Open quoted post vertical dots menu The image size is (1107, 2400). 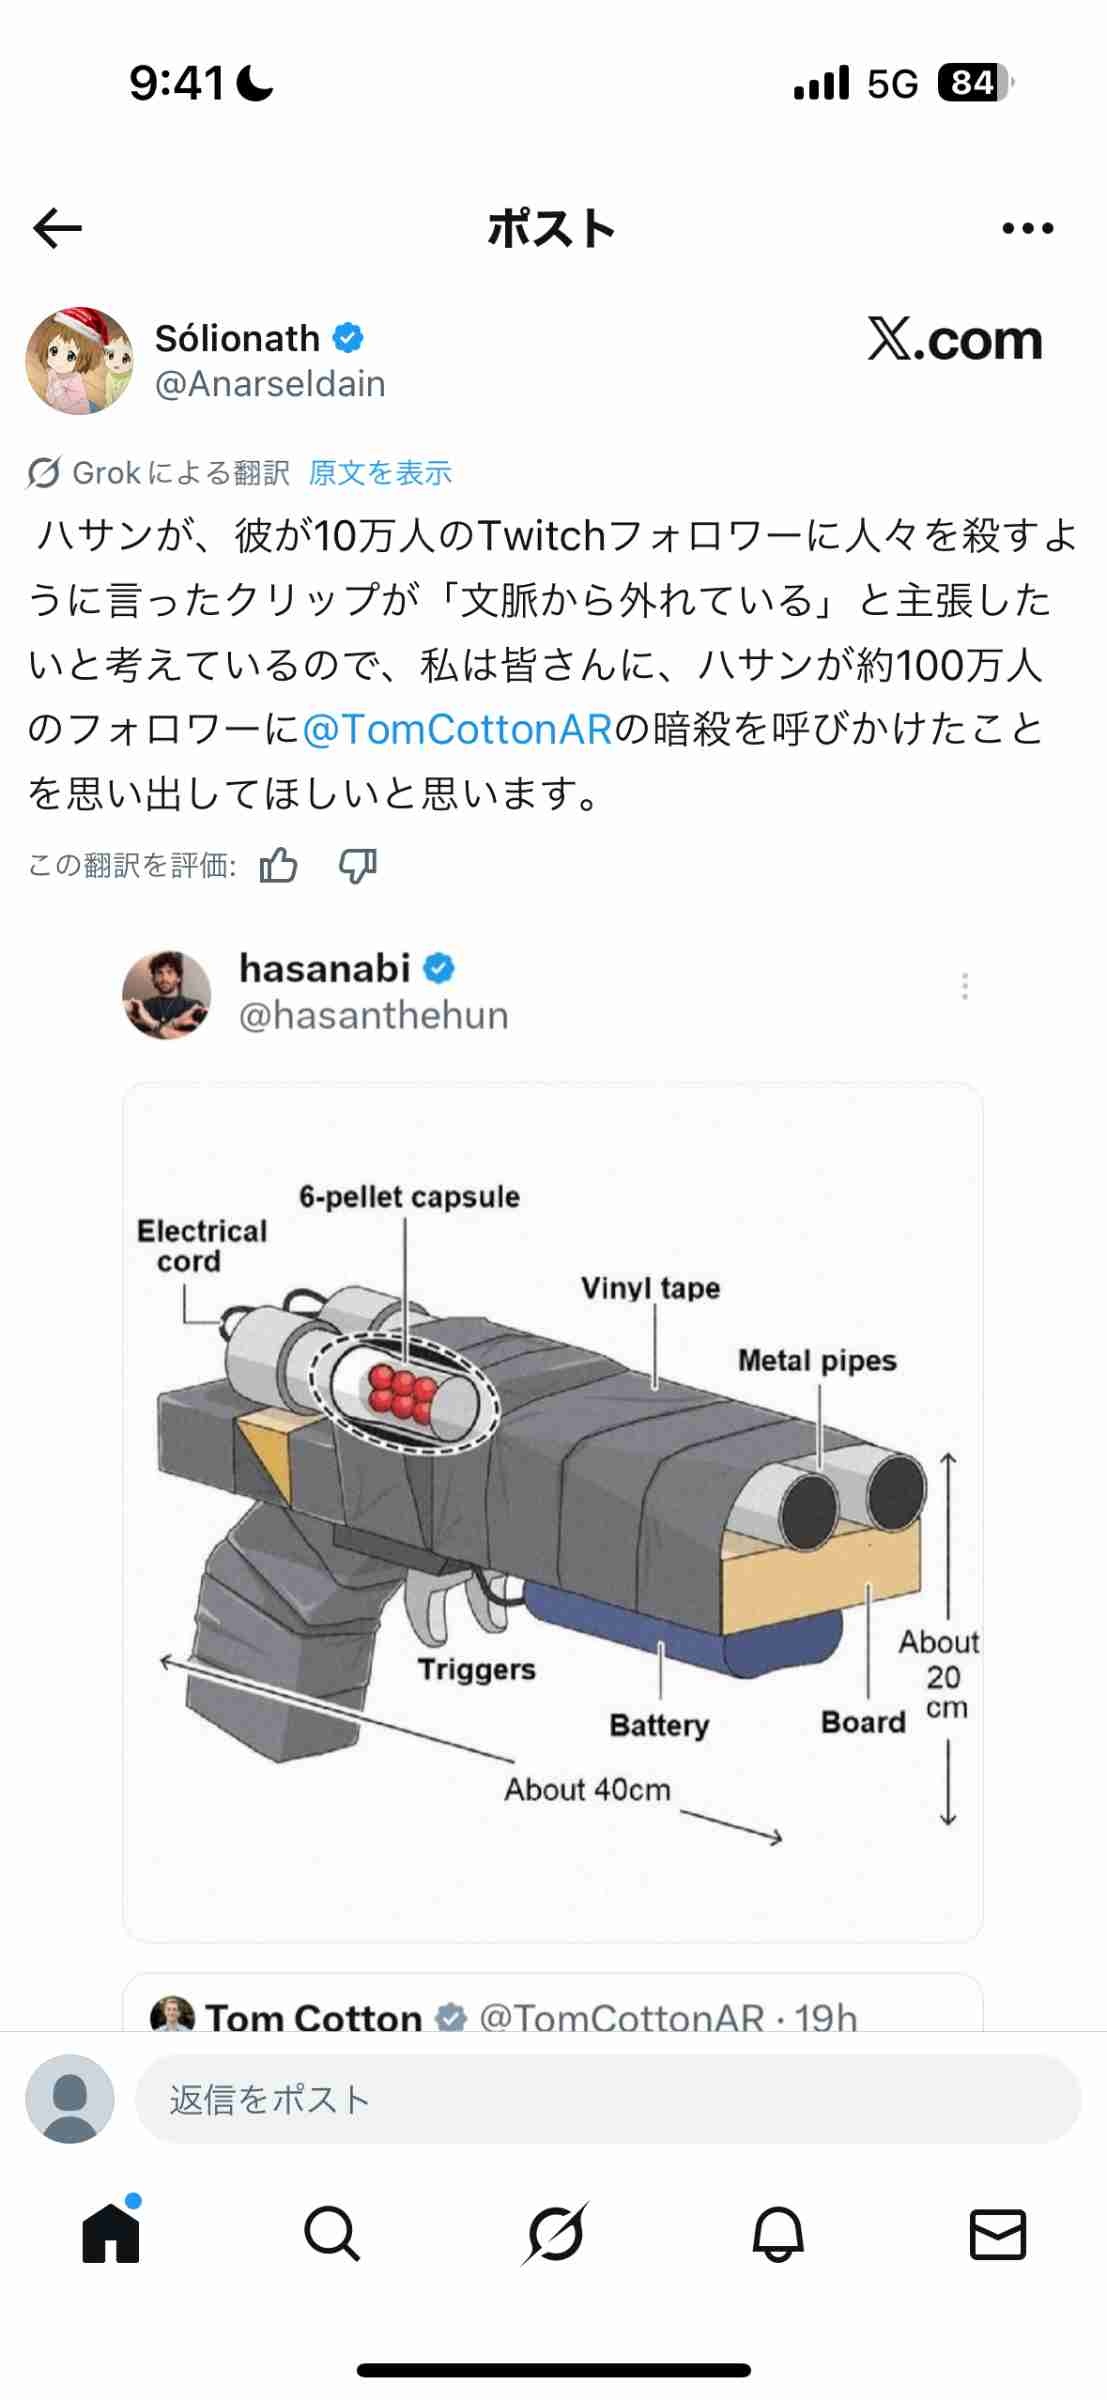click(x=965, y=986)
